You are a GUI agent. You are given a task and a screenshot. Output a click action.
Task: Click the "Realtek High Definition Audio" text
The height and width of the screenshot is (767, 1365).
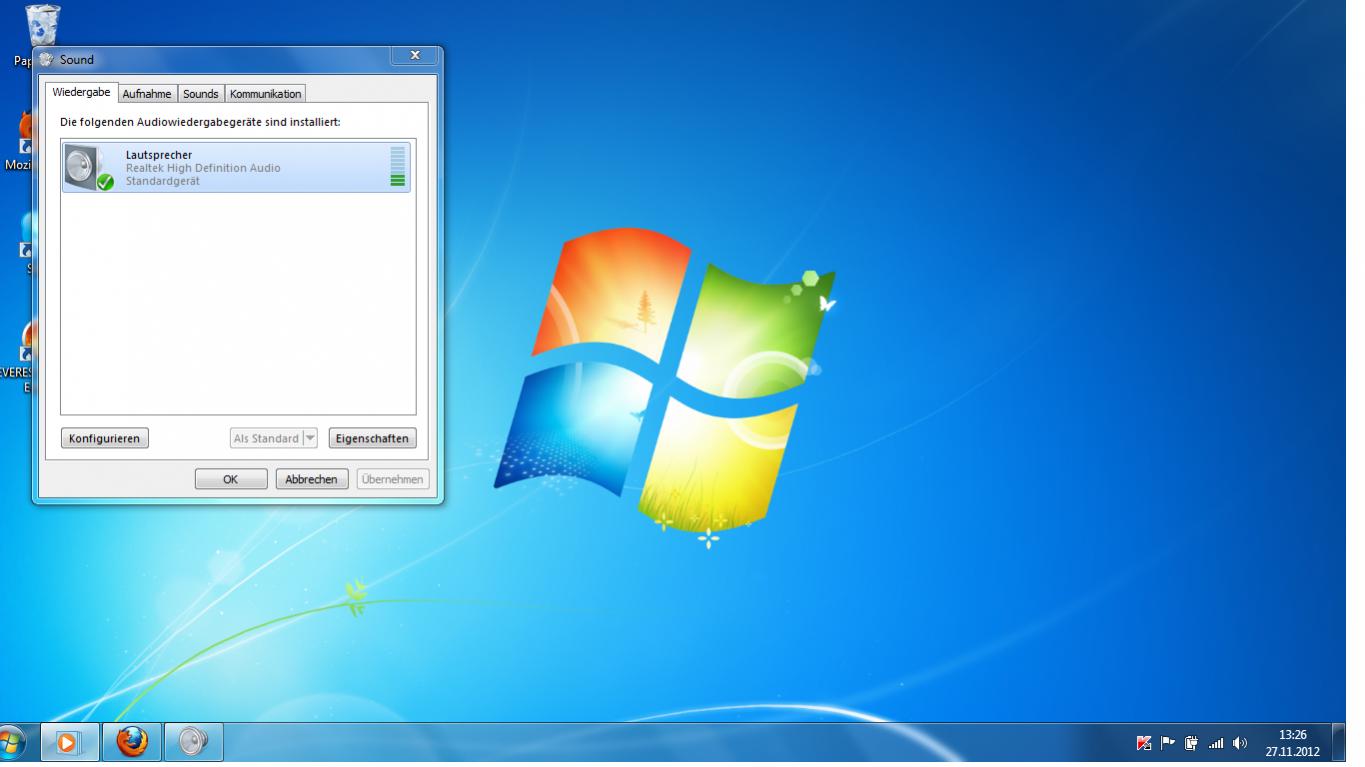[x=203, y=168]
